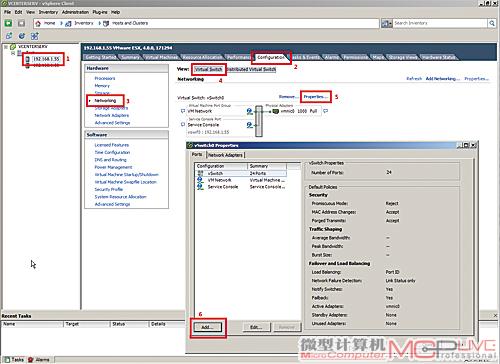The image size is (500, 364).
Task: Click the green back navigation arrow
Action: (x=8, y=23)
